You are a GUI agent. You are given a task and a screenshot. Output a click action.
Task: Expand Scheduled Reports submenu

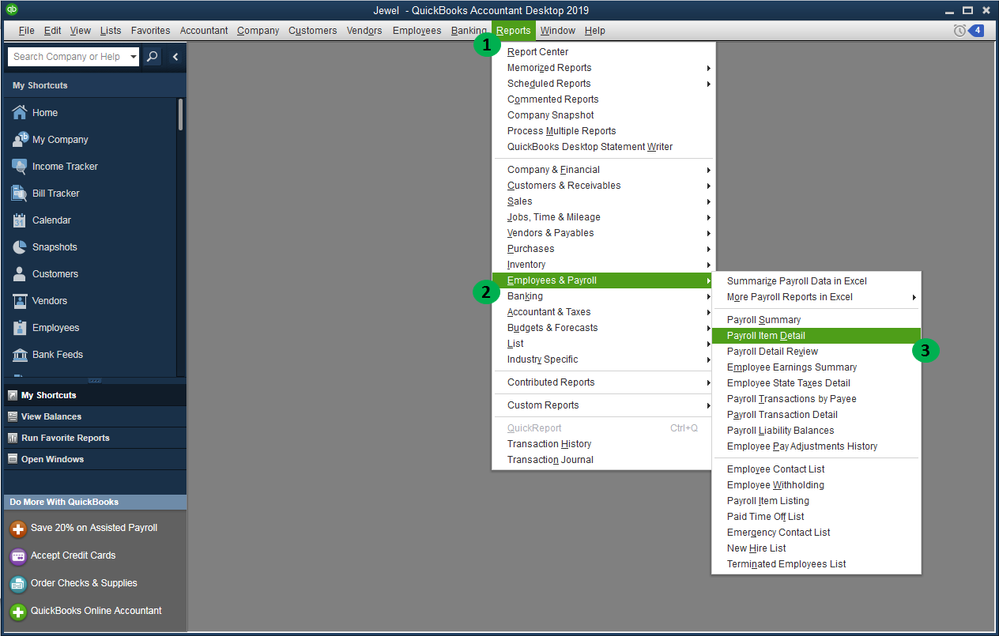[708, 83]
